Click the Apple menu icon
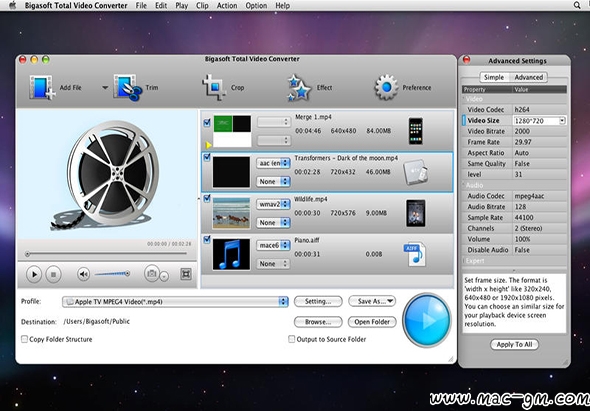590x411 pixels. tap(12, 5)
